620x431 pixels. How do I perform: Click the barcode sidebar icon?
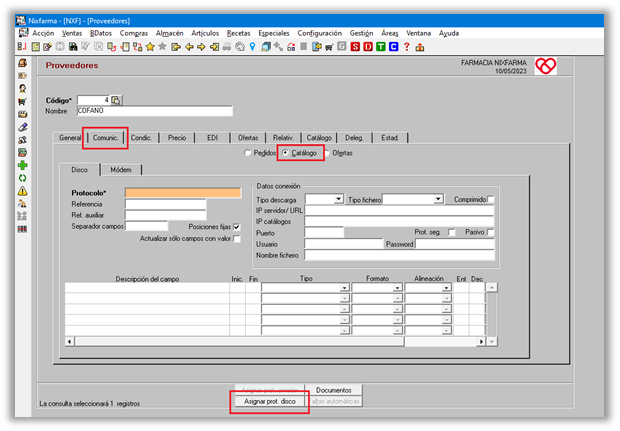[23, 229]
